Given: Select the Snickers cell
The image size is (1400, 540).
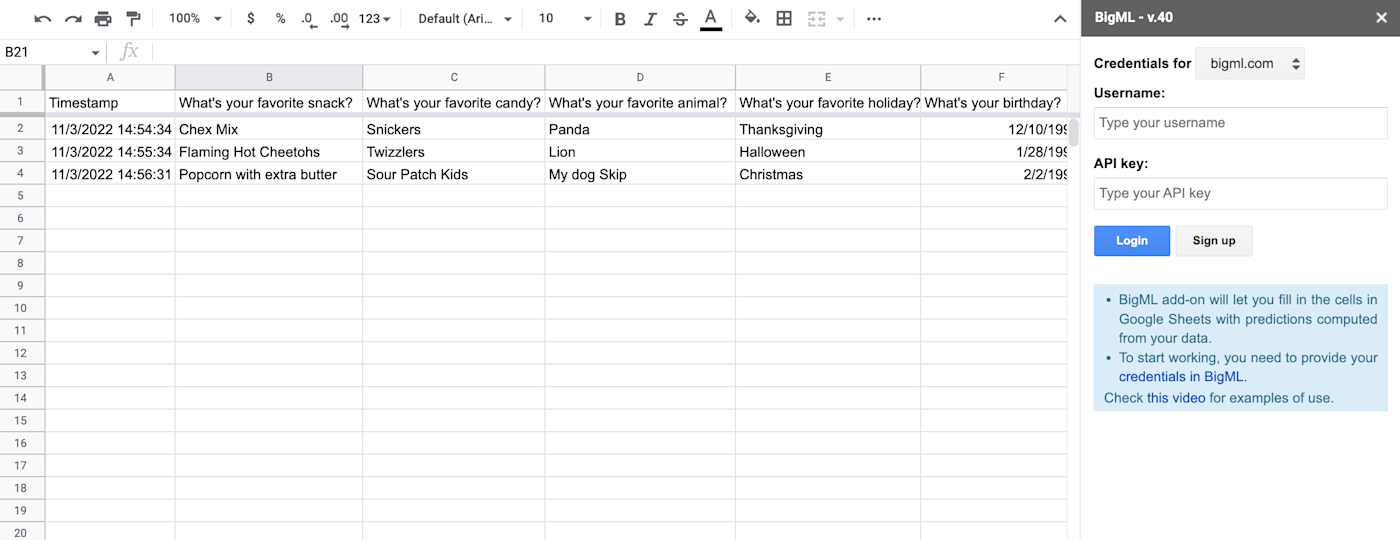Looking at the screenshot, I should 454,129.
